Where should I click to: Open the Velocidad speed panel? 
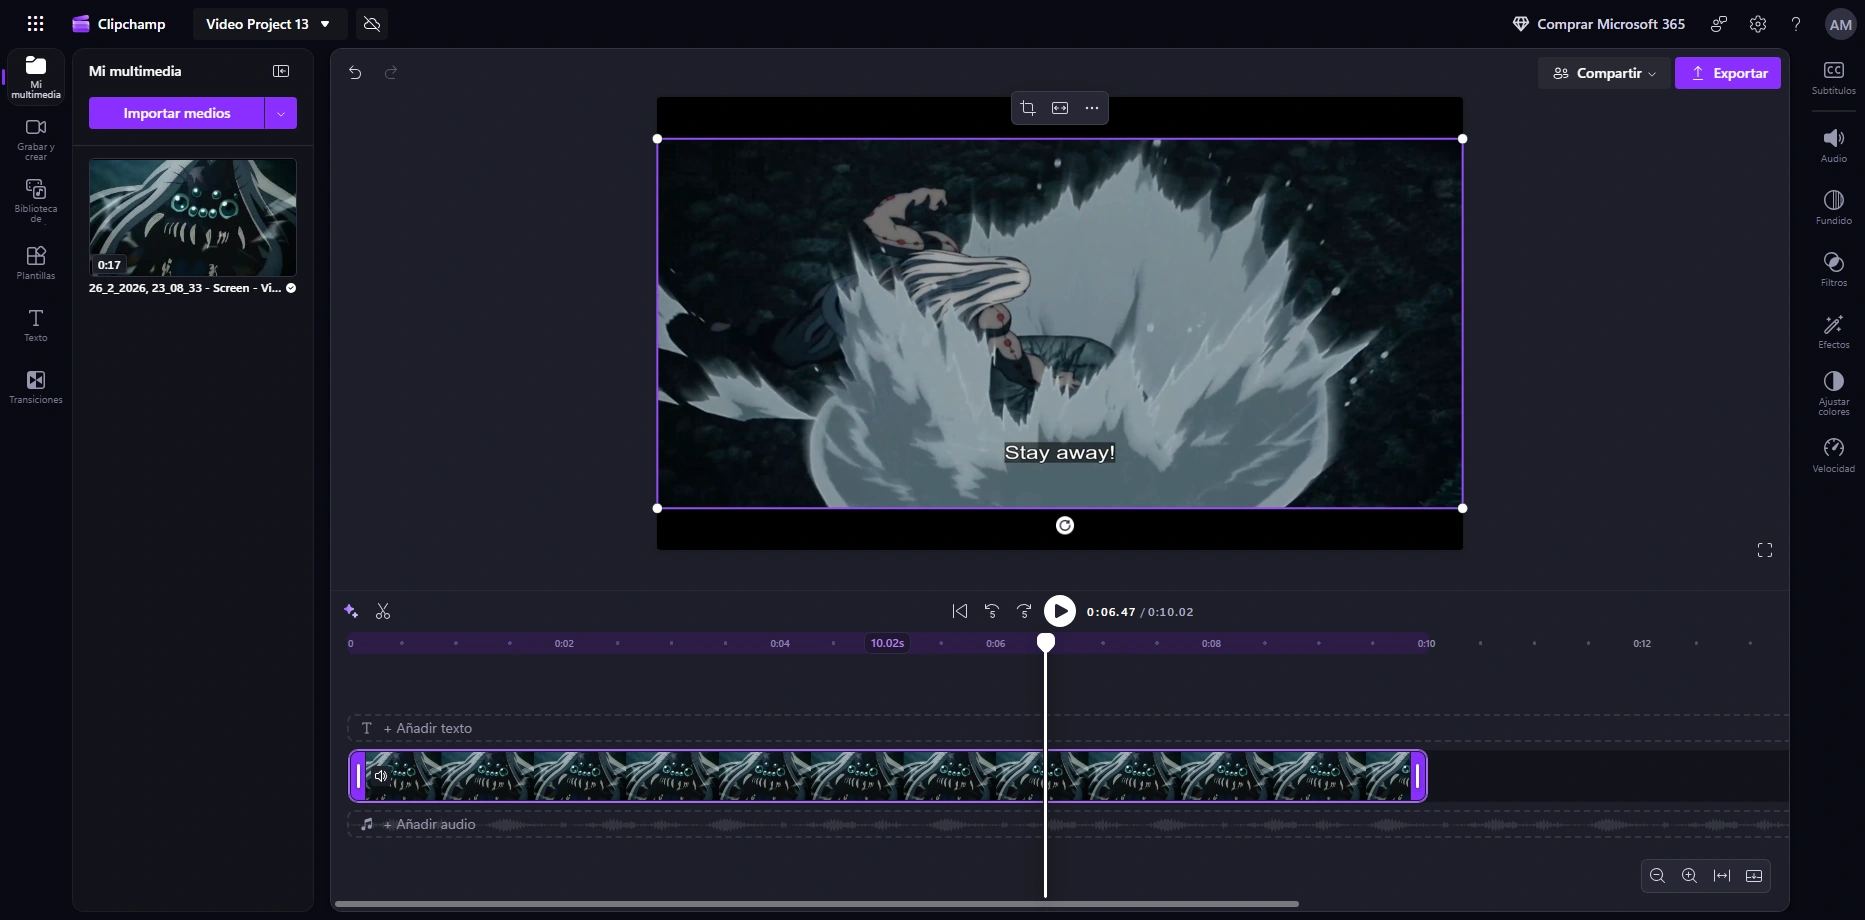(x=1834, y=456)
